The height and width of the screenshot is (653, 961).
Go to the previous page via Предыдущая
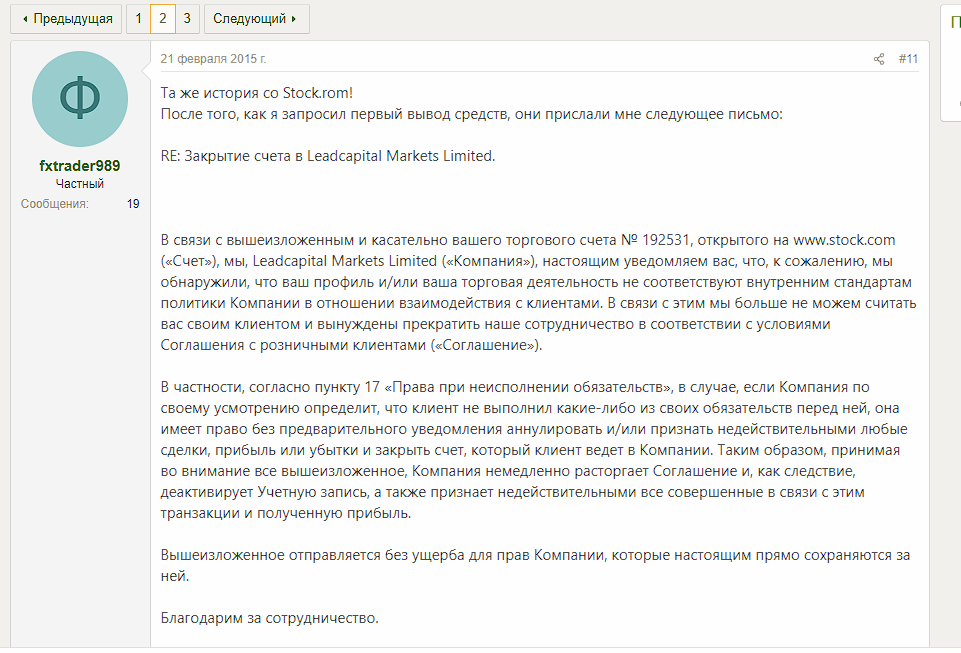tap(66, 19)
